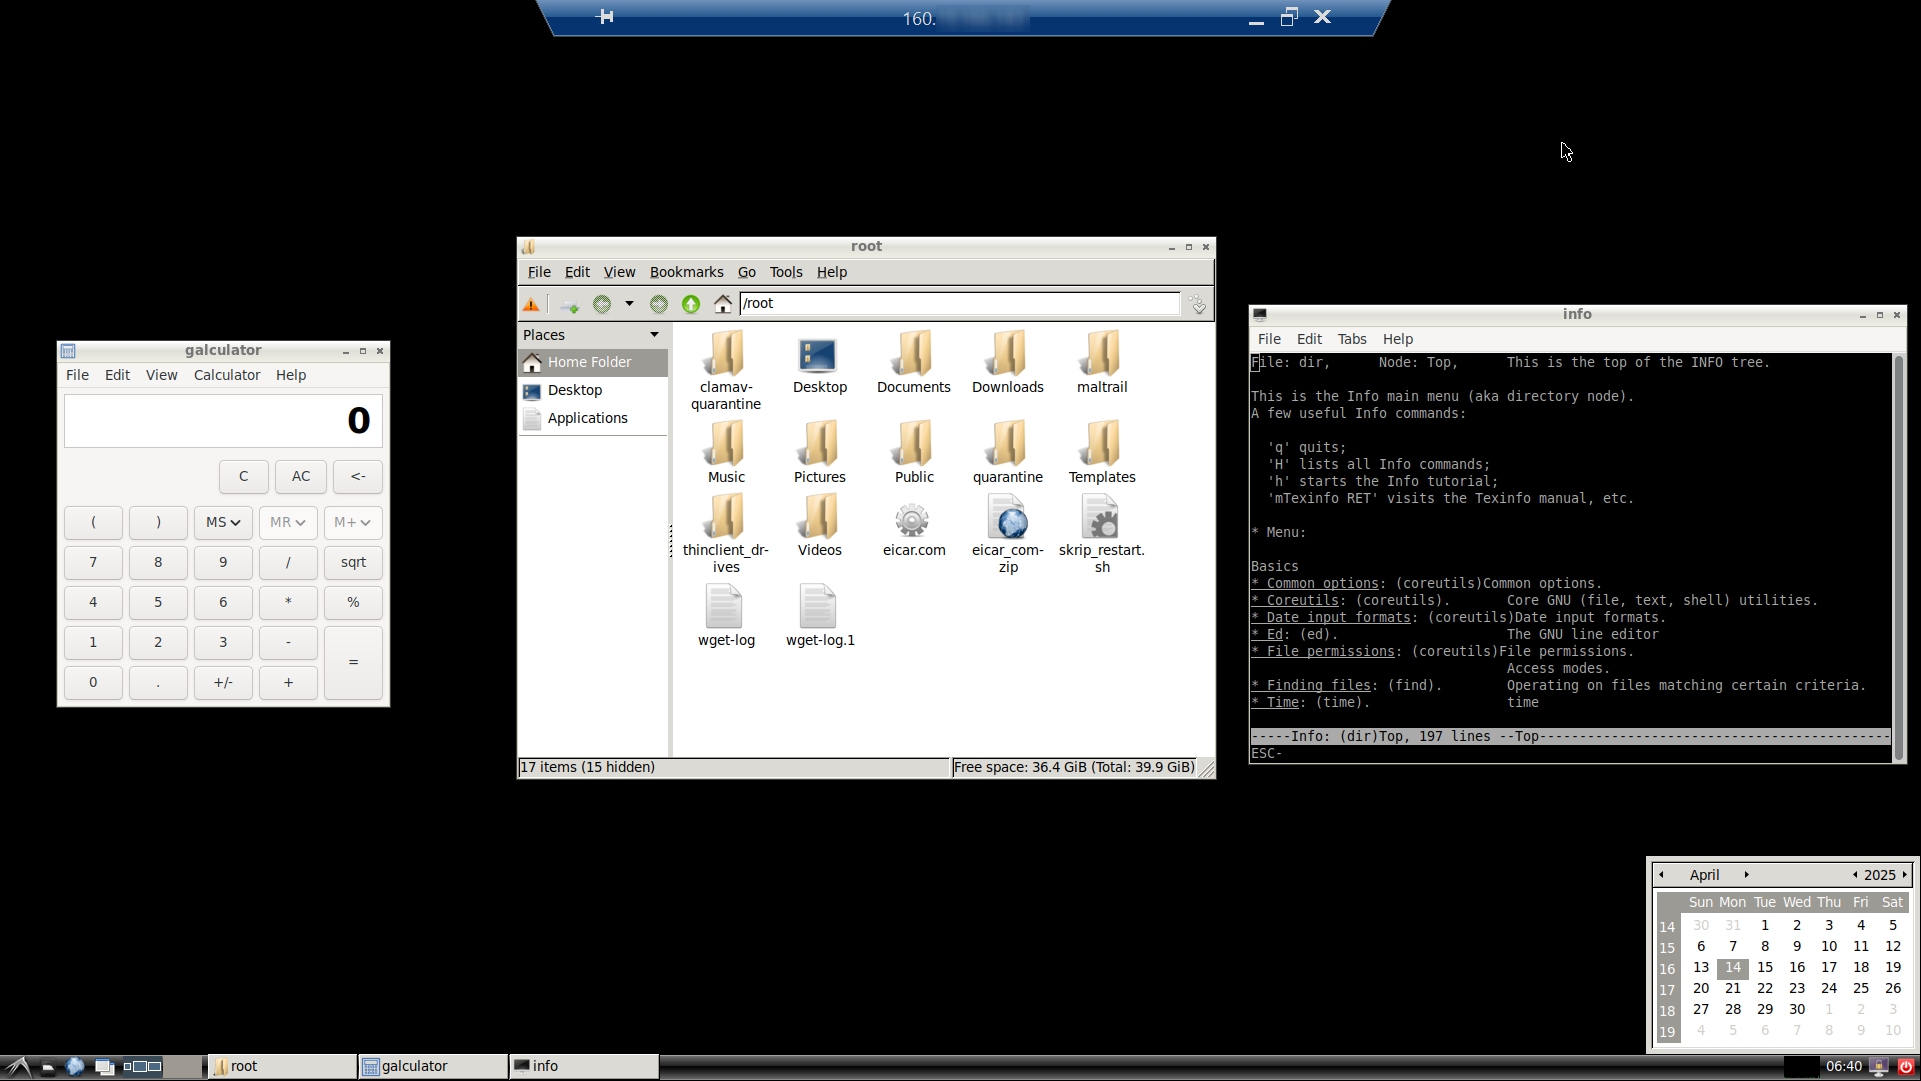Open Bookmarks menu in file manager
This screenshot has width=1921, height=1081.
[686, 272]
